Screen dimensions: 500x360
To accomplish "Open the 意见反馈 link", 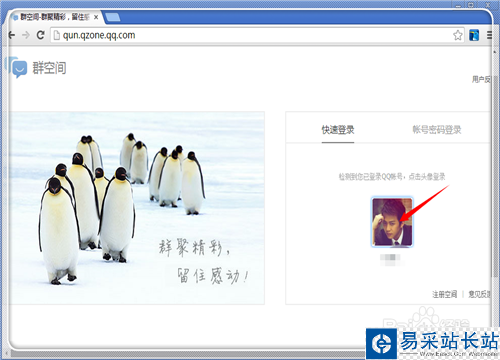I will pyautogui.click(x=480, y=294).
